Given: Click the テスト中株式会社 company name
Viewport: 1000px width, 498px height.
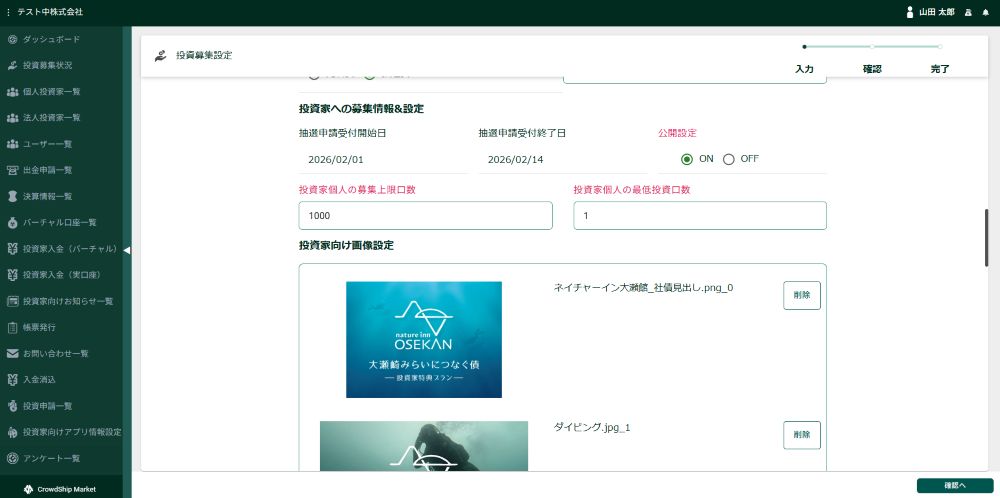Looking at the screenshot, I should 50,12.
